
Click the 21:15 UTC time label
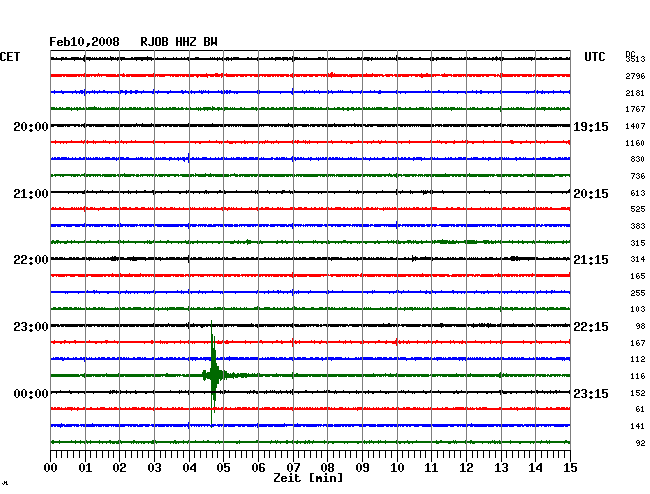[x=591, y=260]
